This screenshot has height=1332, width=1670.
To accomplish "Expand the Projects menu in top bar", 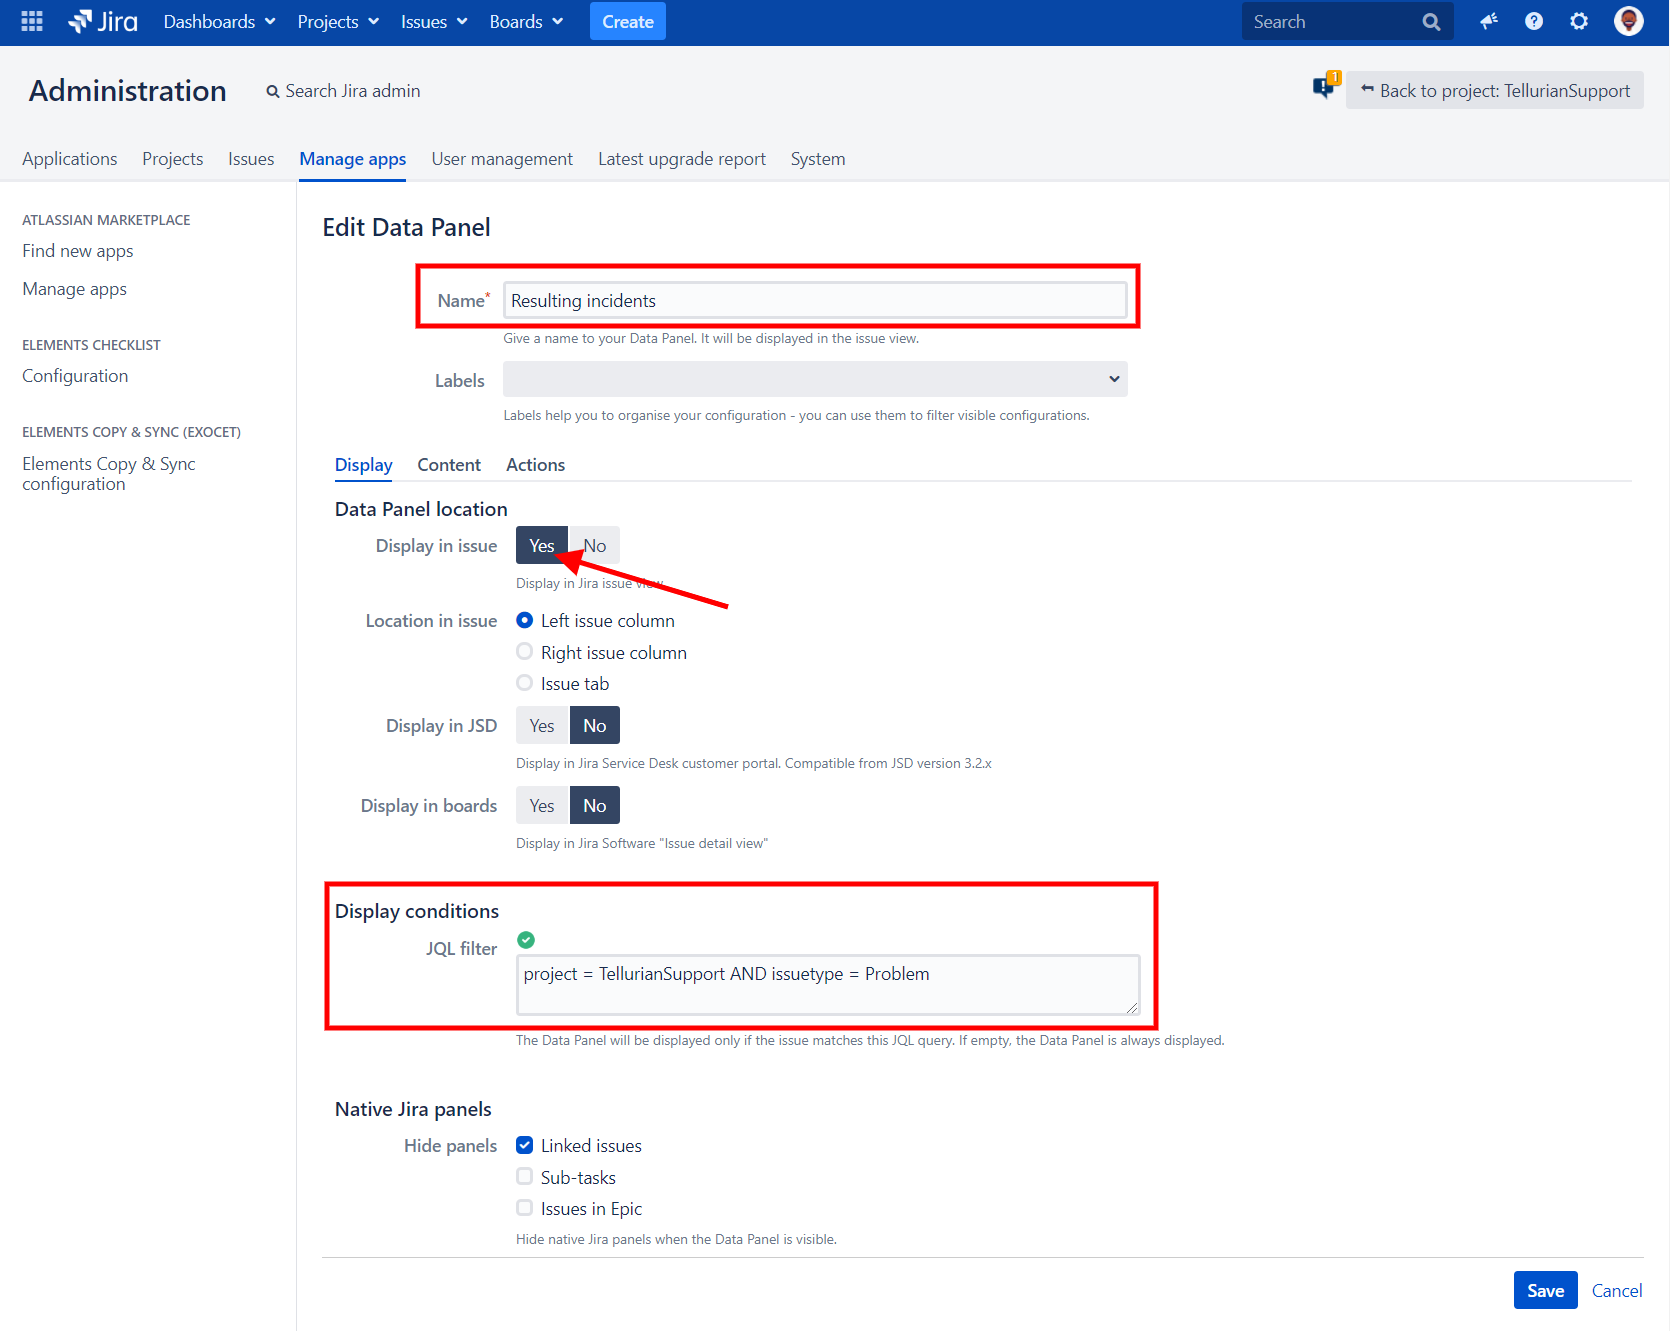I will [x=338, y=22].
